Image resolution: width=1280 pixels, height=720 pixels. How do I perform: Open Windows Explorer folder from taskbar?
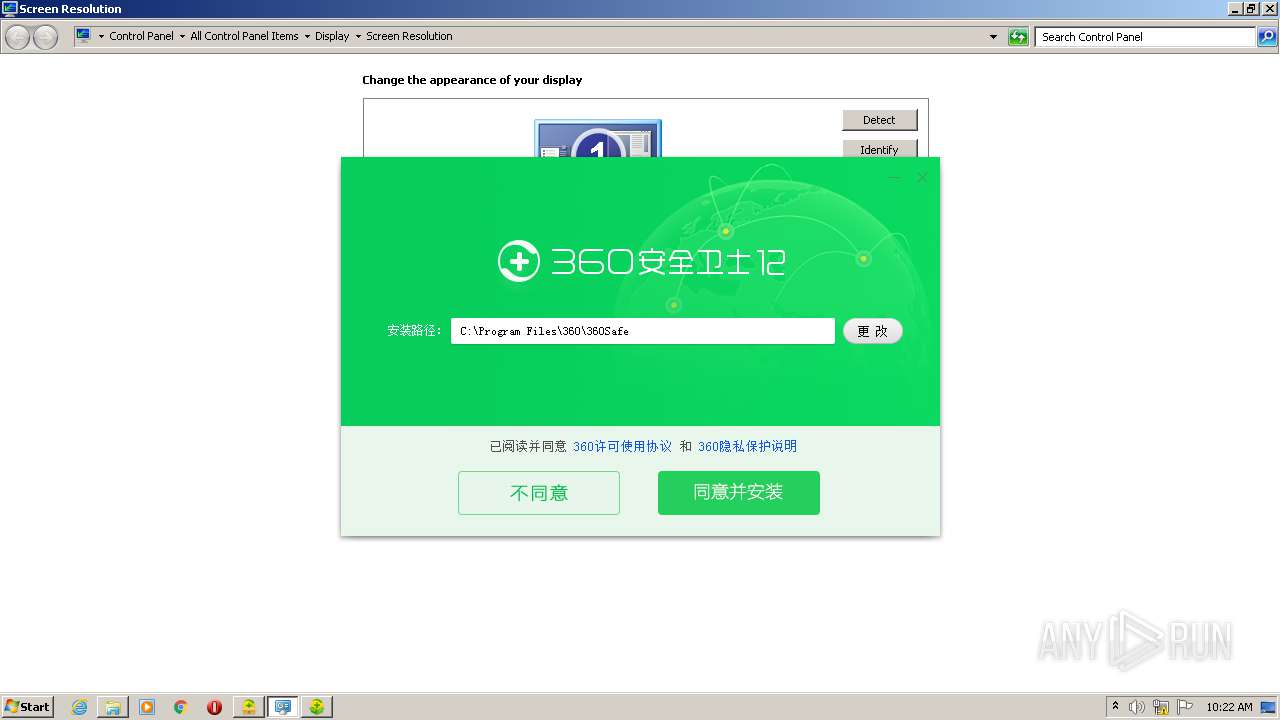(113, 707)
